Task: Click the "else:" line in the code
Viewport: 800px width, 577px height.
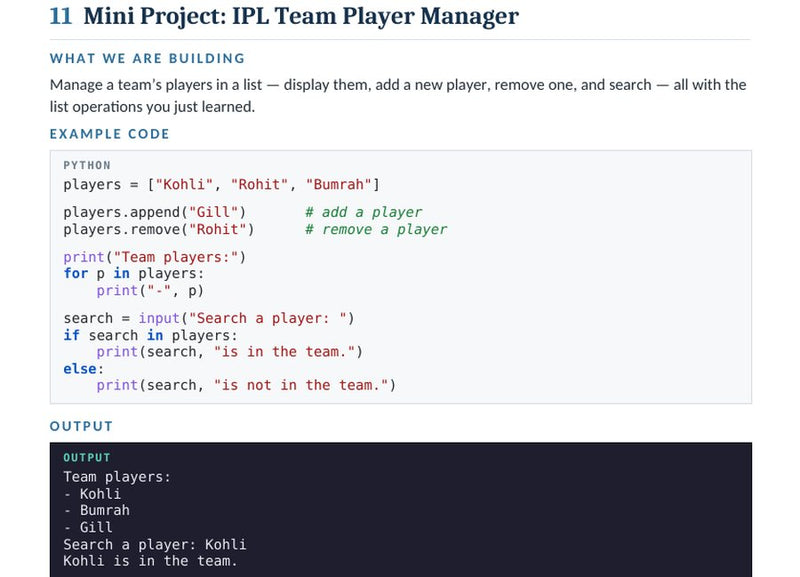Action: pos(84,368)
